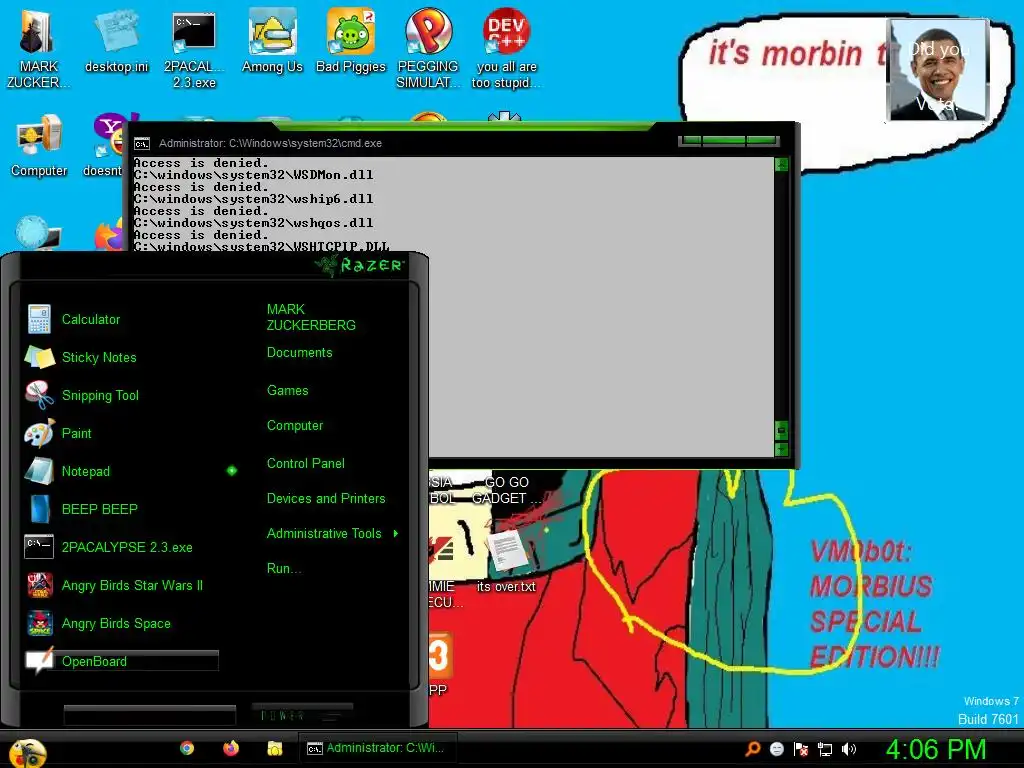The image size is (1024, 768).
Task: Switch to Administrator: C:\Wi... taskbar button
Action: click(x=377, y=748)
